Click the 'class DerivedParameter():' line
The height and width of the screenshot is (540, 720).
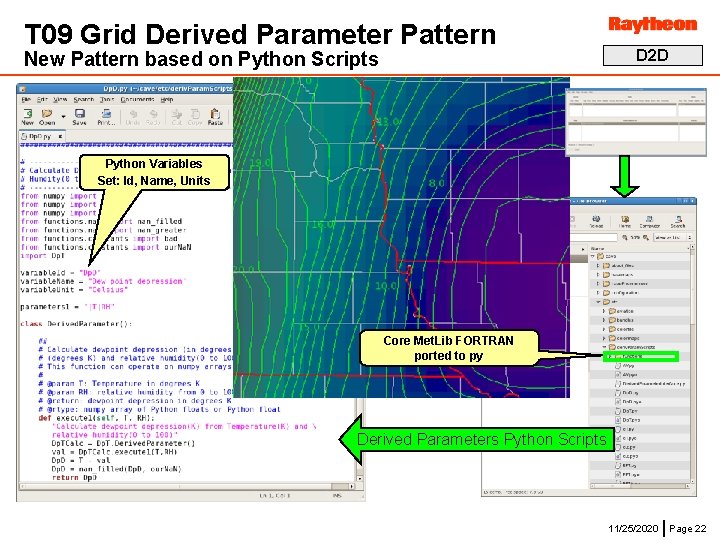(x=76, y=324)
